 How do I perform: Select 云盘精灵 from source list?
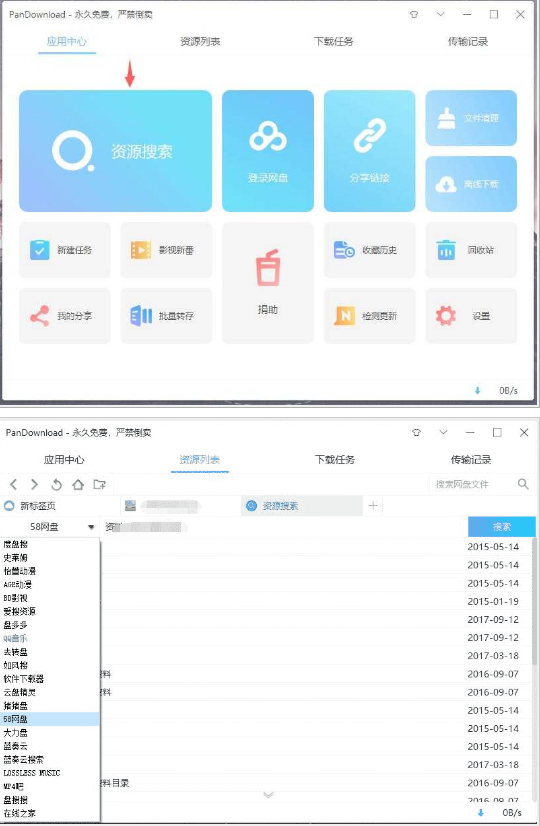tap(50, 692)
